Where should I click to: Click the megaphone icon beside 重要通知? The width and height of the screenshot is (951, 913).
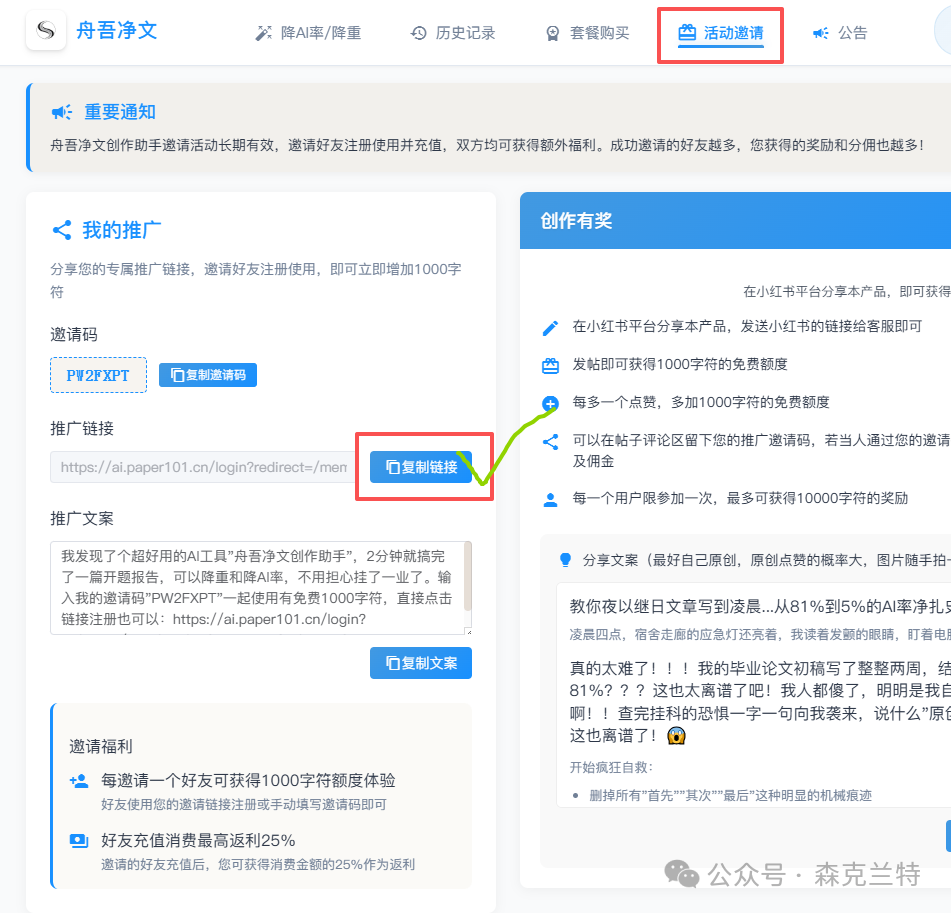[x=62, y=112]
